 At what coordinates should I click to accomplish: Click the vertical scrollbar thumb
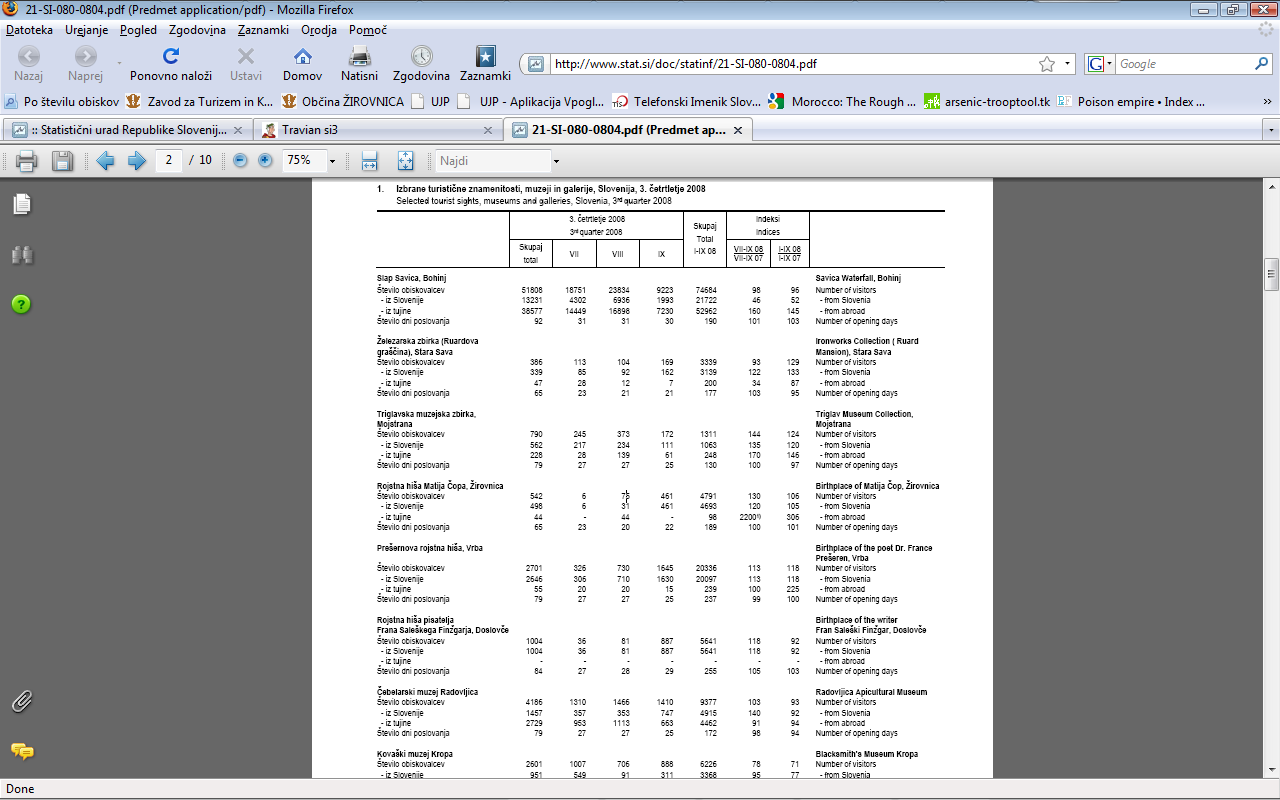pyautogui.click(x=1271, y=272)
